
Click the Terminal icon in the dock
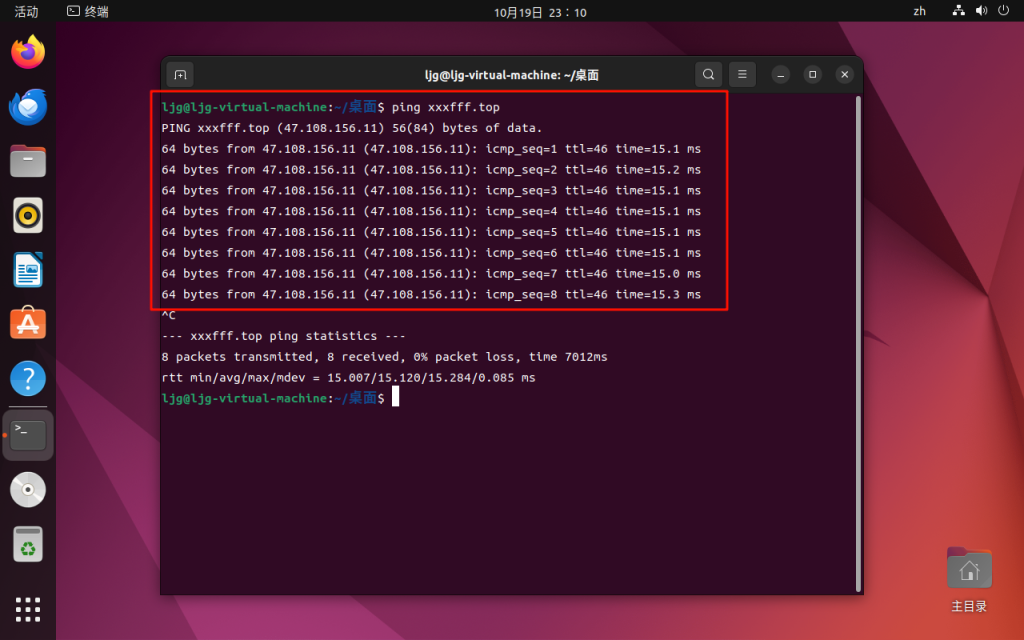[28, 435]
